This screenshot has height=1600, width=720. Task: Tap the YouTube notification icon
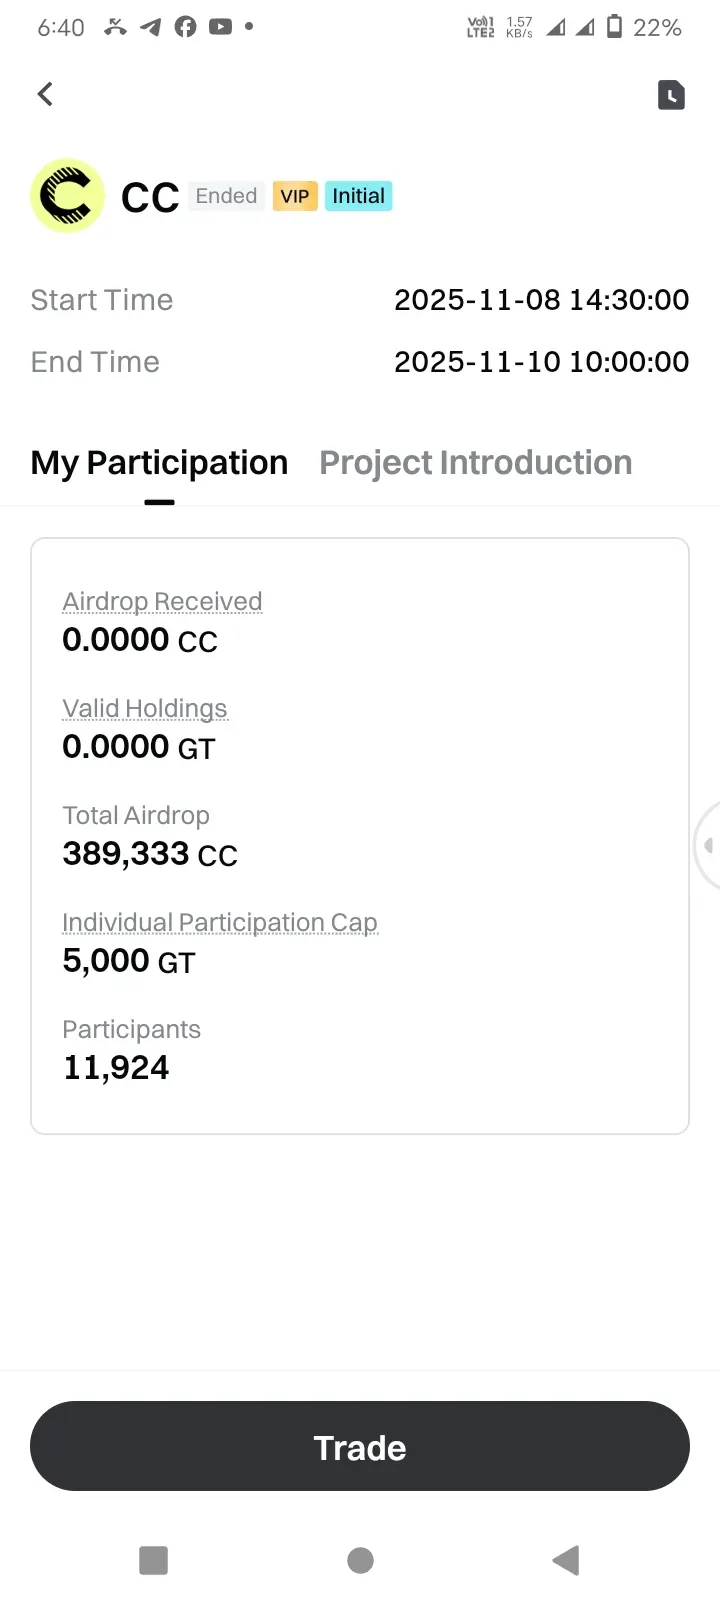pos(220,27)
